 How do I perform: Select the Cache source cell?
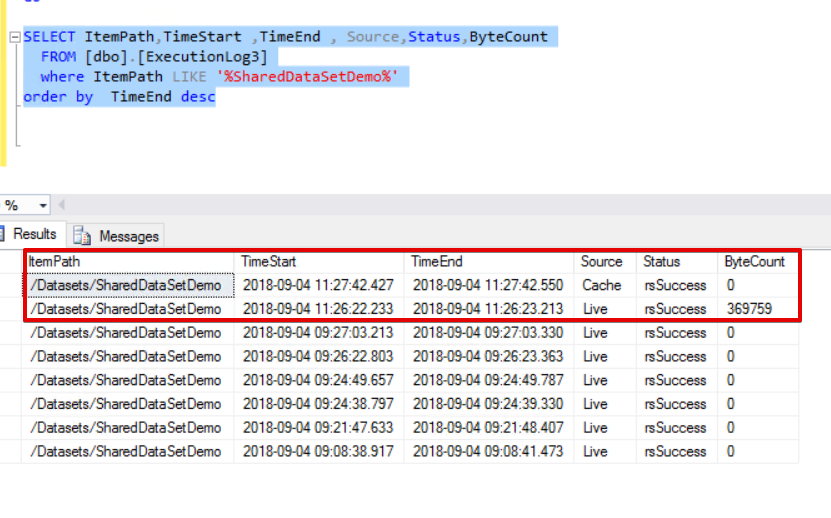tap(605, 285)
